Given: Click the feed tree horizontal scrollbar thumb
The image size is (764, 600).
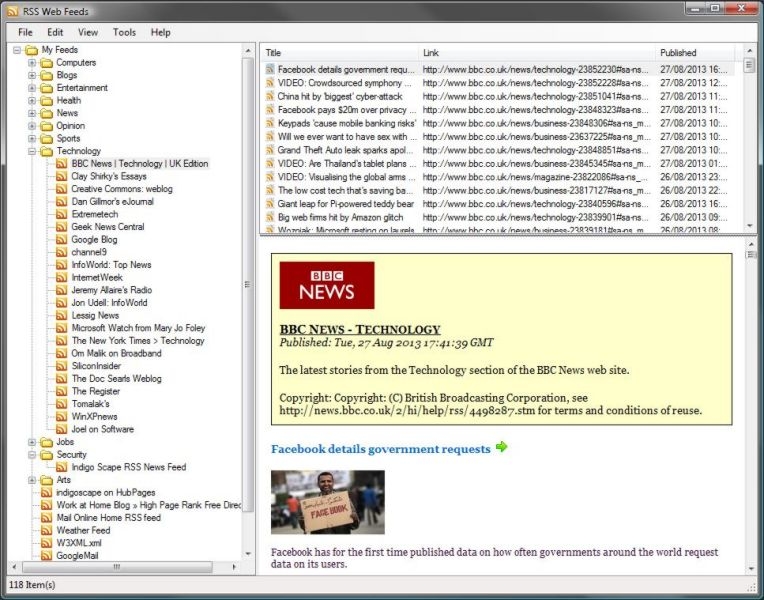Looking at the screenshot, I should 117,567.
